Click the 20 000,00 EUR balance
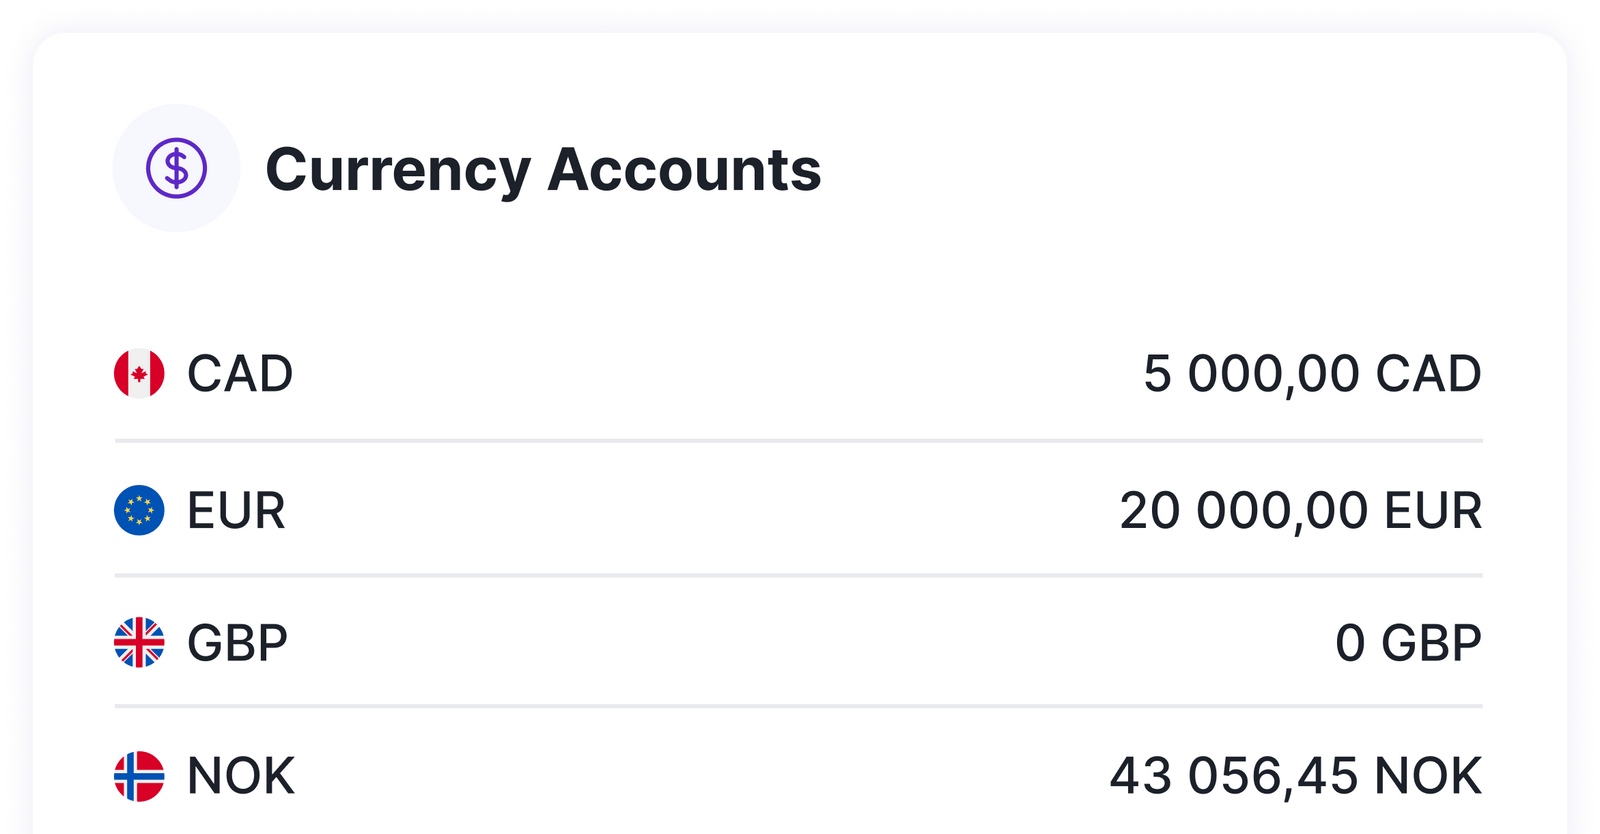1600x834 pixels. (1300, 510)
